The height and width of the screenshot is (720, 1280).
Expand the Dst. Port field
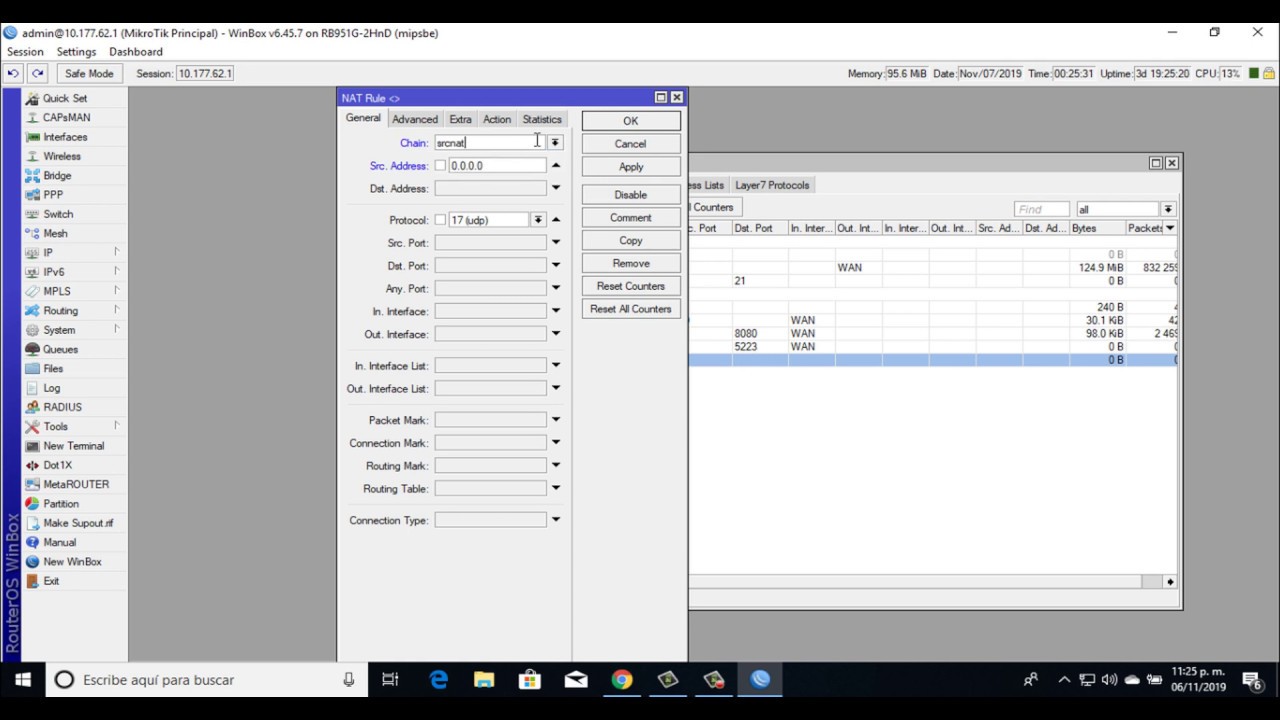pyautogui.click(x=556, y=266)
